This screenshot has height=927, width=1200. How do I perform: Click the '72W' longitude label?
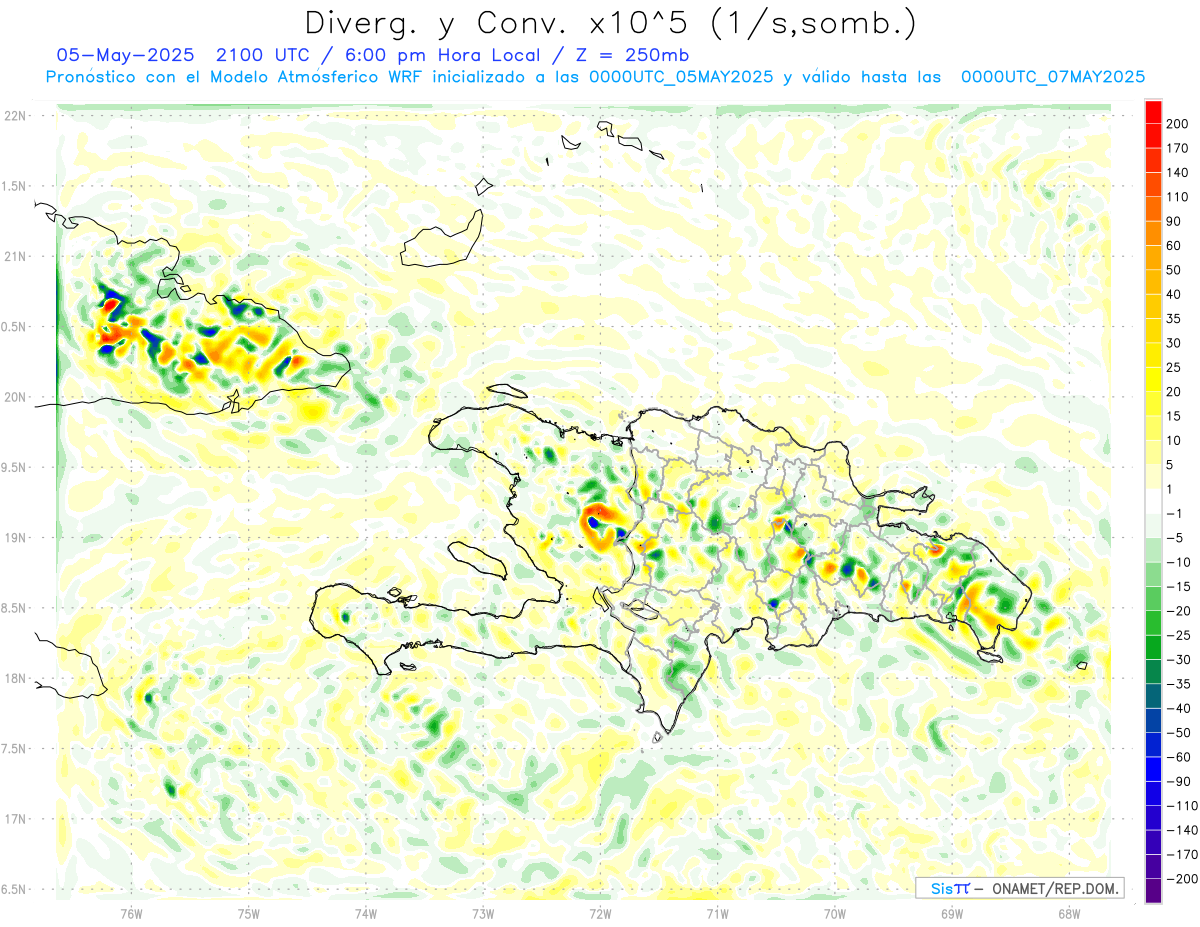pos(600,914)
